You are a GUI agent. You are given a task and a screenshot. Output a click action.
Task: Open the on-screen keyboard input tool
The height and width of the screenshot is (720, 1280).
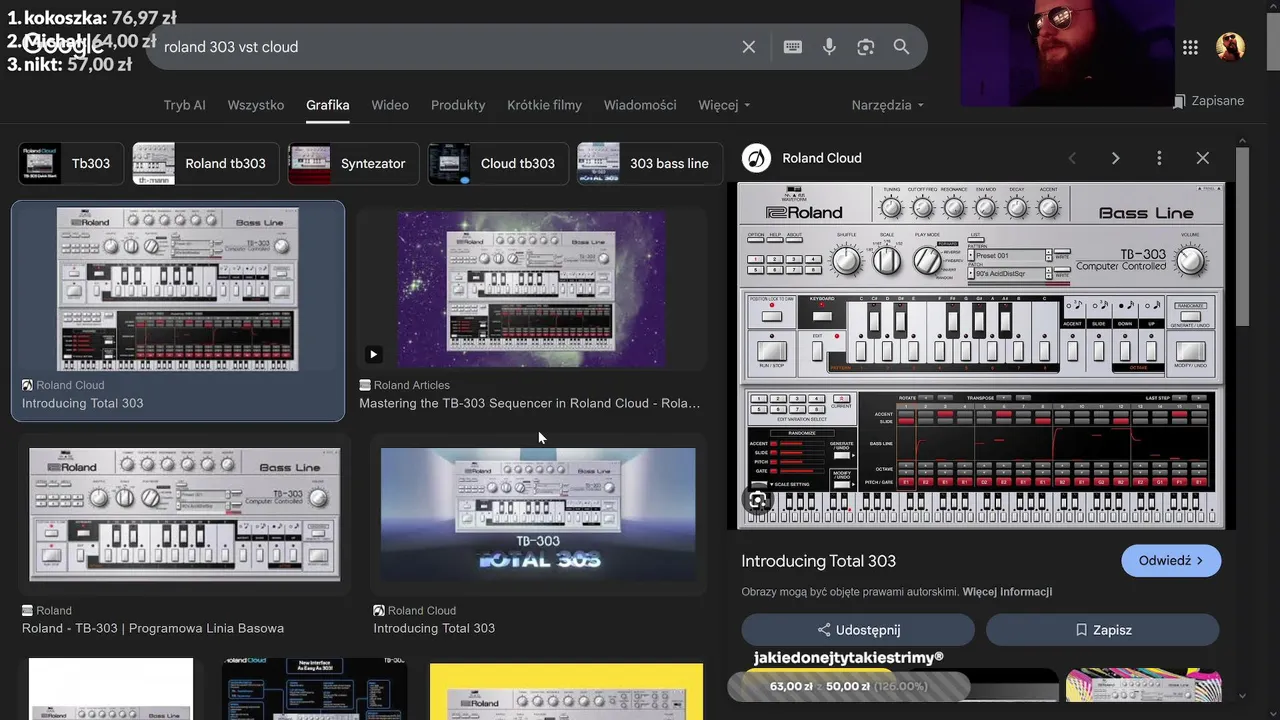(x=793, y=47)
